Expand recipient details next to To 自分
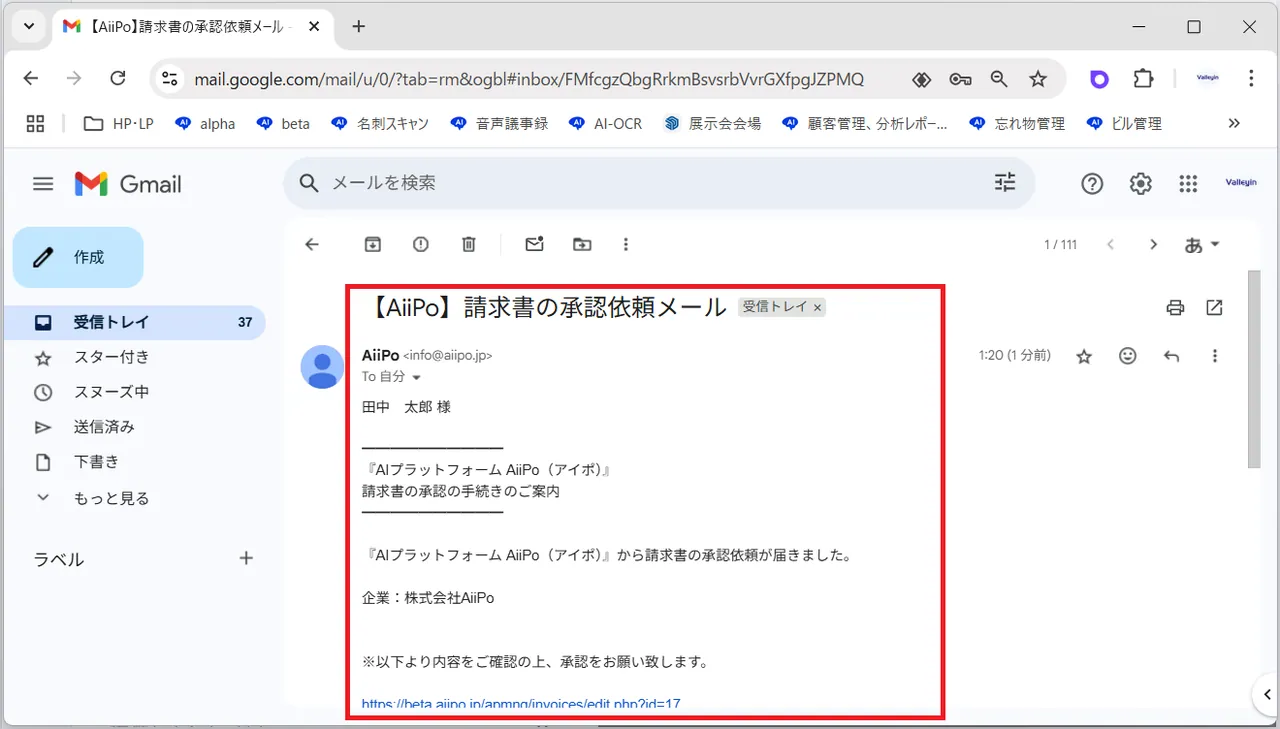The image size is (1280, 729). (x=416, y=377)
